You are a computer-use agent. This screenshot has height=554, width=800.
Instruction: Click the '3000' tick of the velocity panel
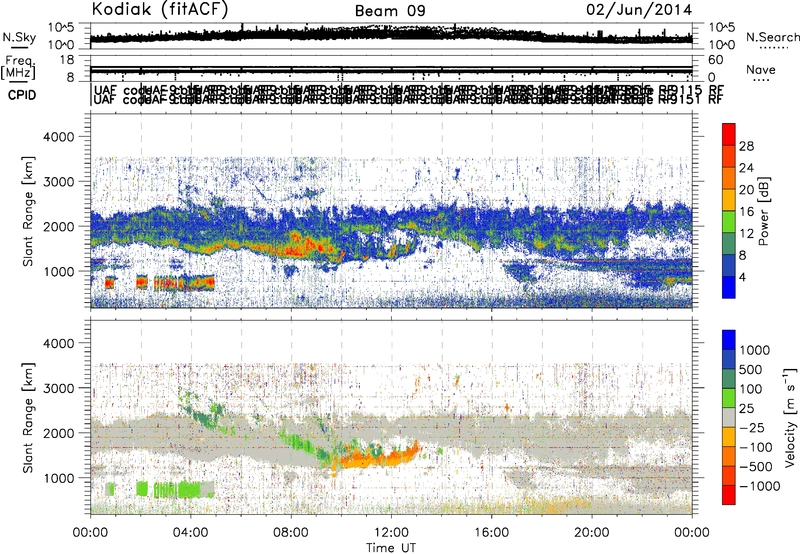pos(58,388)
